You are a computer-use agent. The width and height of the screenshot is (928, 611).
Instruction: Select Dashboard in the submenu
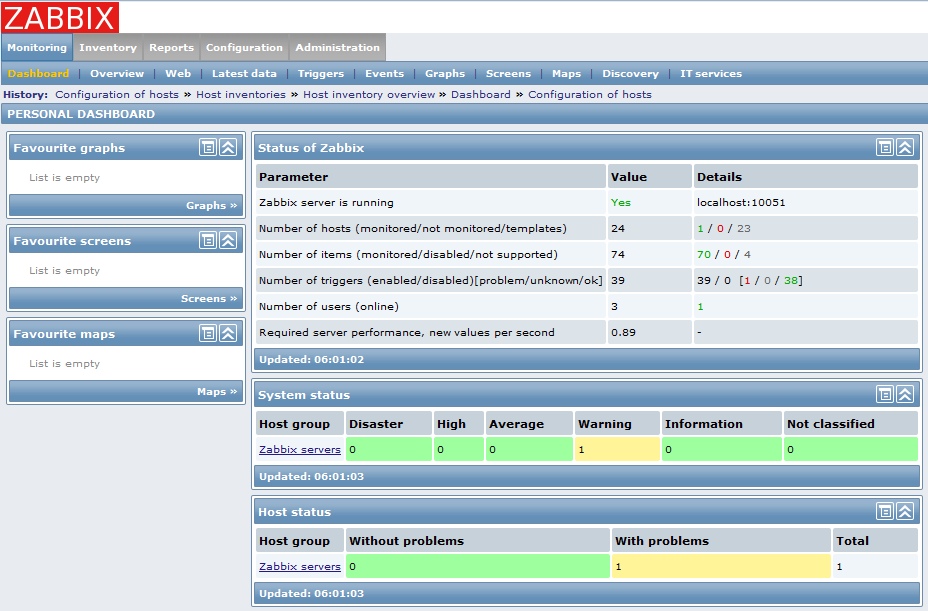click(x=38, y=73)
